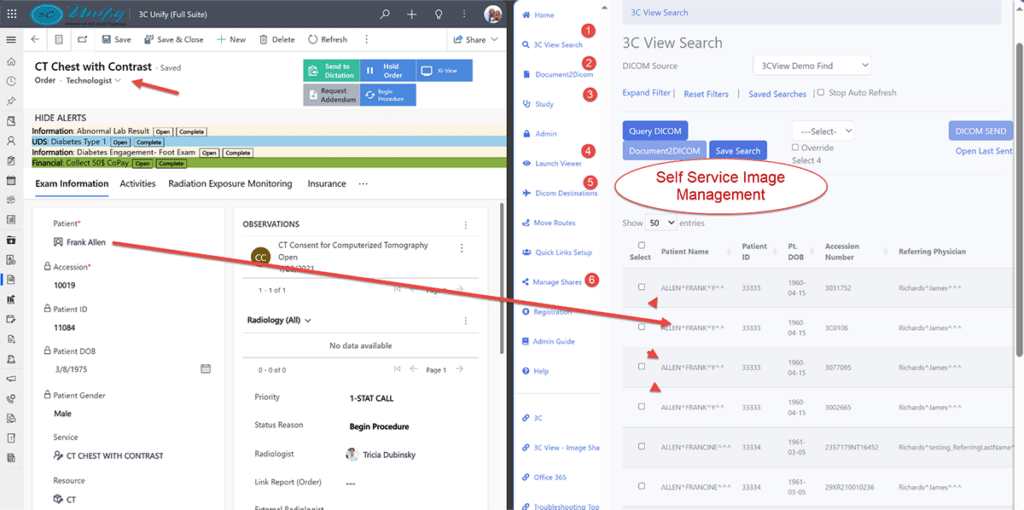This screenshot has height=510, width=1024.
Task: Click the Reset Filters link
Action: coord(706,93)
